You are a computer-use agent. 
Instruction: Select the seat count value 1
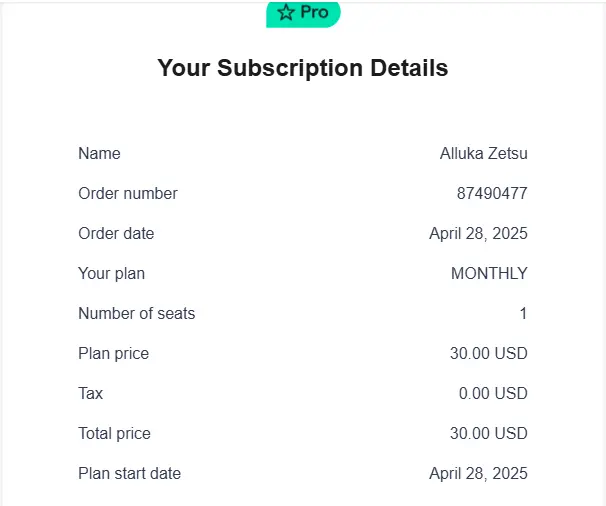523,313
